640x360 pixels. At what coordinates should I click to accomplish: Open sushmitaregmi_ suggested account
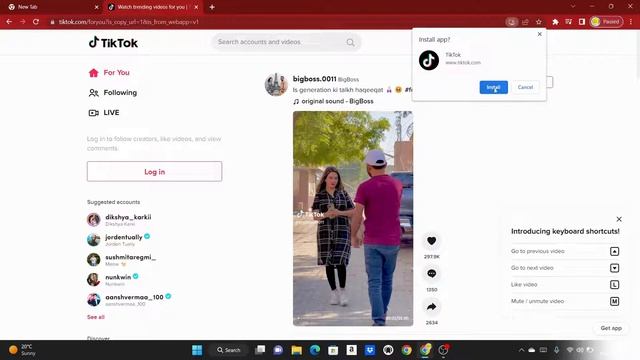tap(122, 260)
